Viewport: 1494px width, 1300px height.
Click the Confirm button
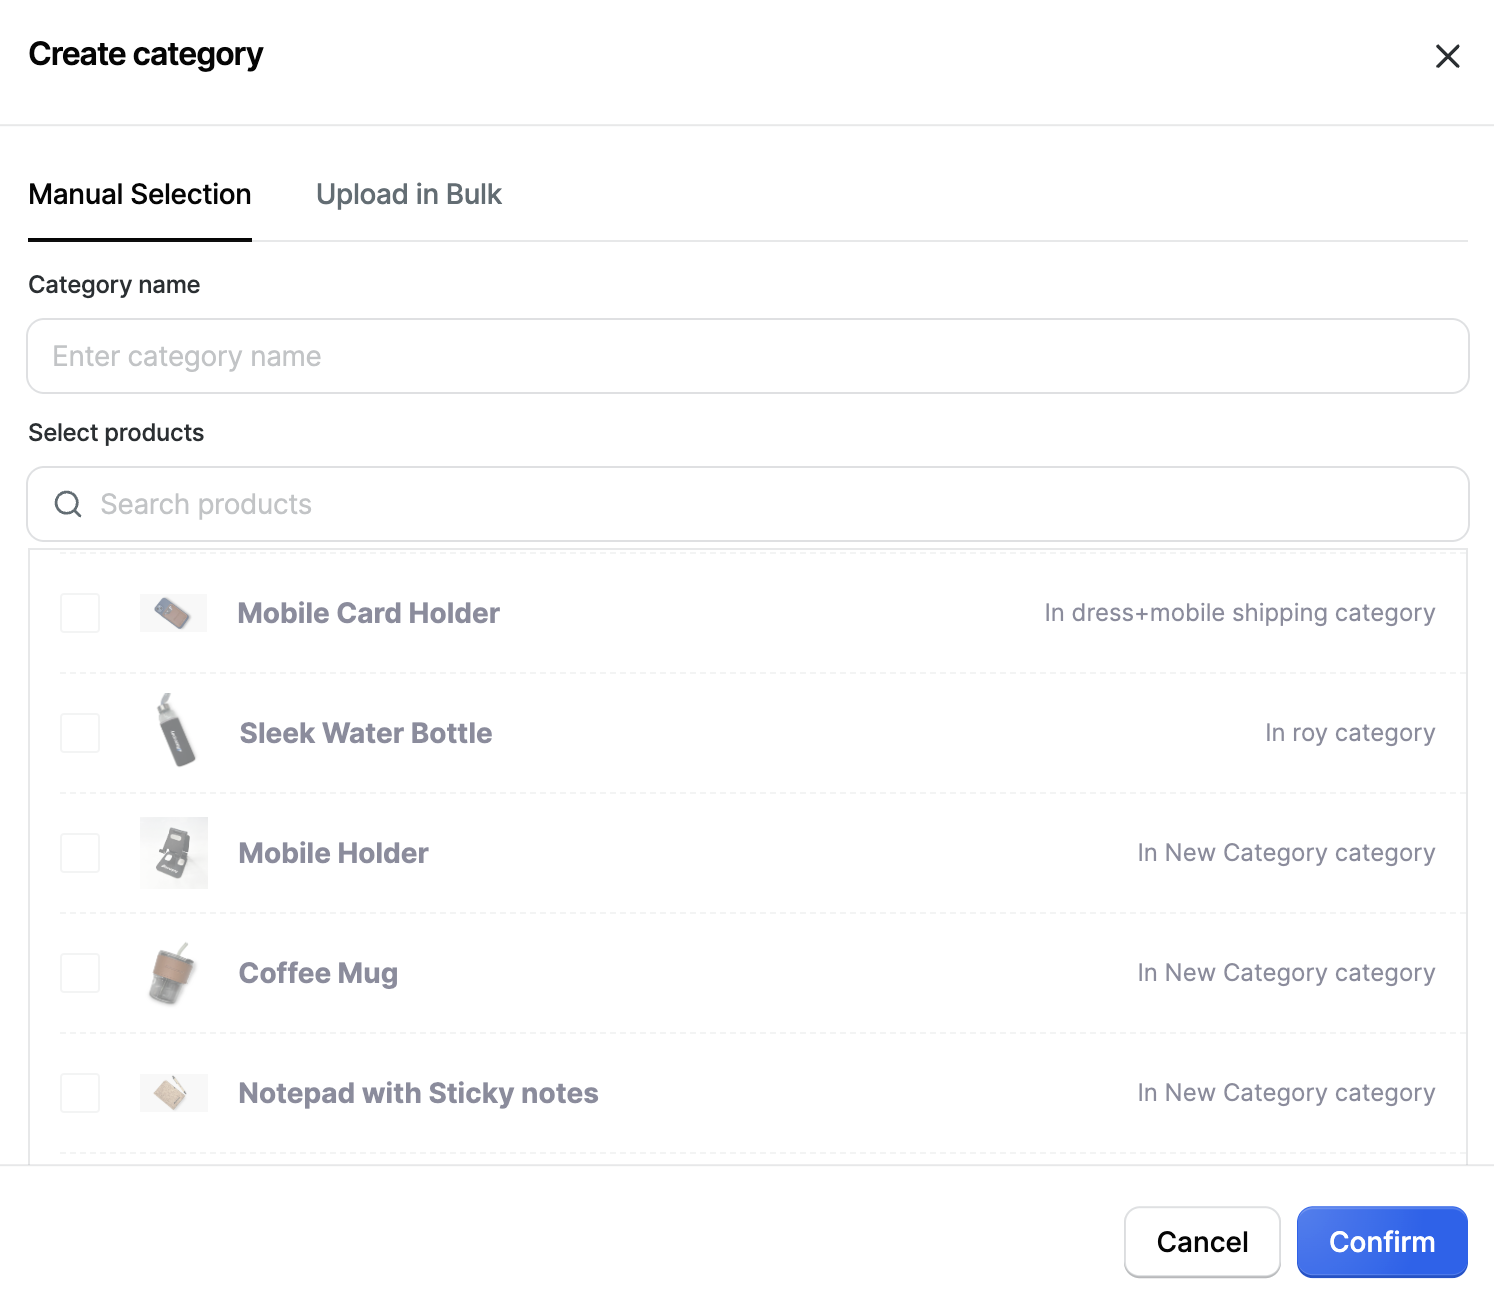coord(1381,1241)
